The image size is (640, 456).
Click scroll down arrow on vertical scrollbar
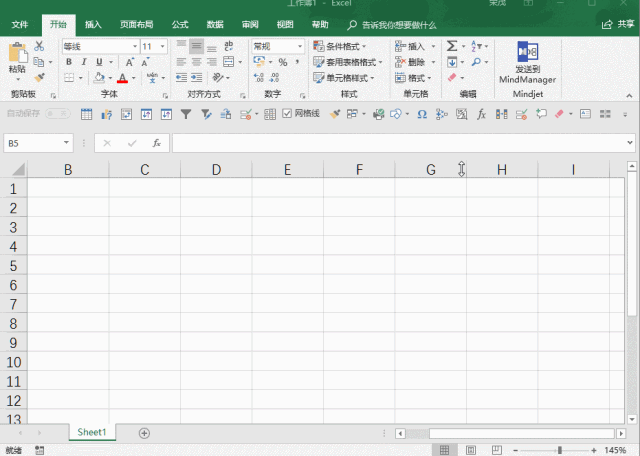coord(632,419)
